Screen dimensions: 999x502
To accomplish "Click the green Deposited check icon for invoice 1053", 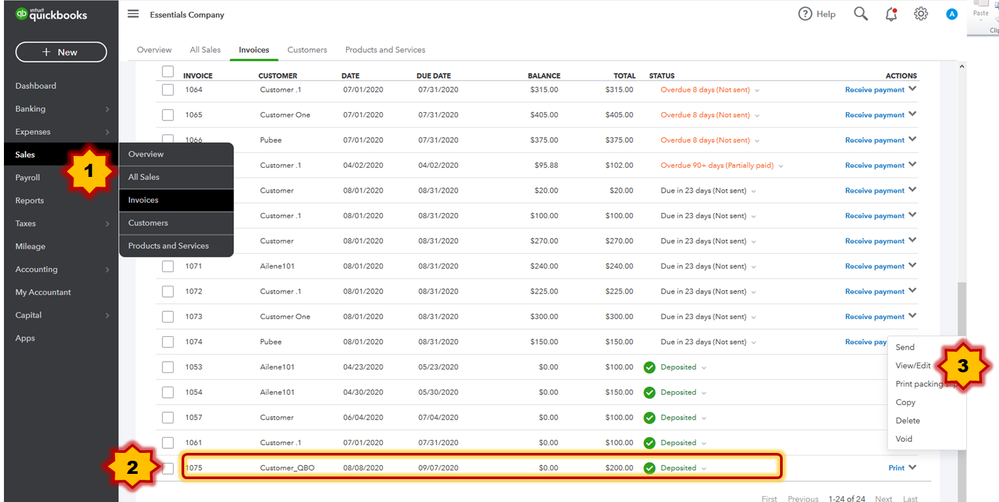I will tap(649, 367).
